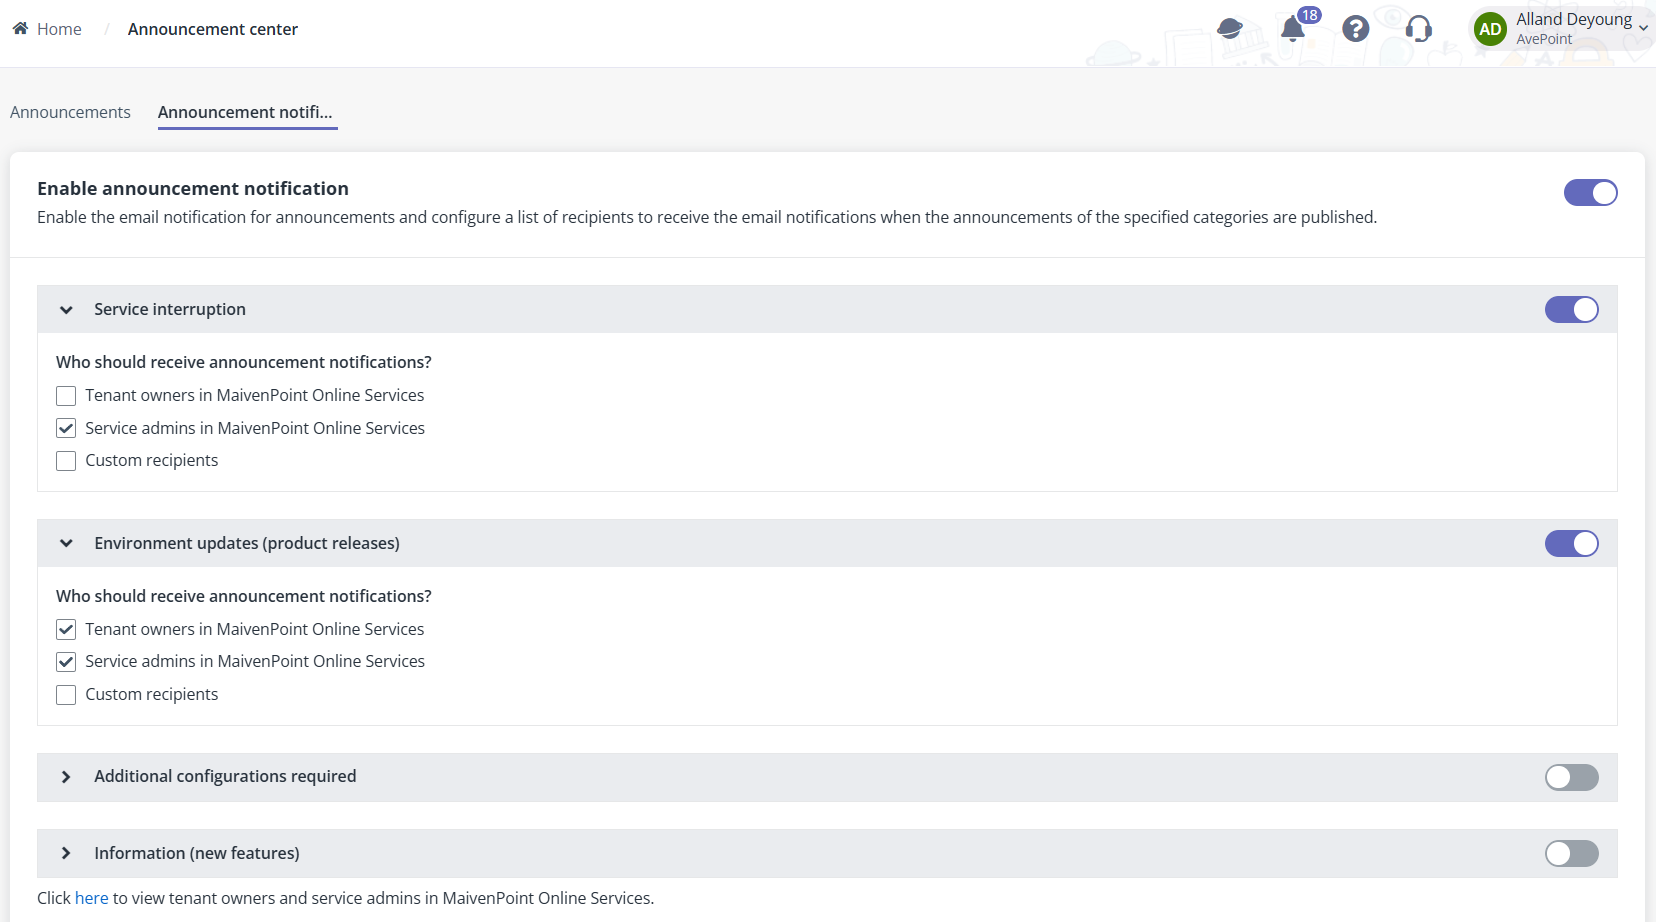
Task: Open Alland Deyoung account dropdown arrow
Action: click(x=1643, y=28)
